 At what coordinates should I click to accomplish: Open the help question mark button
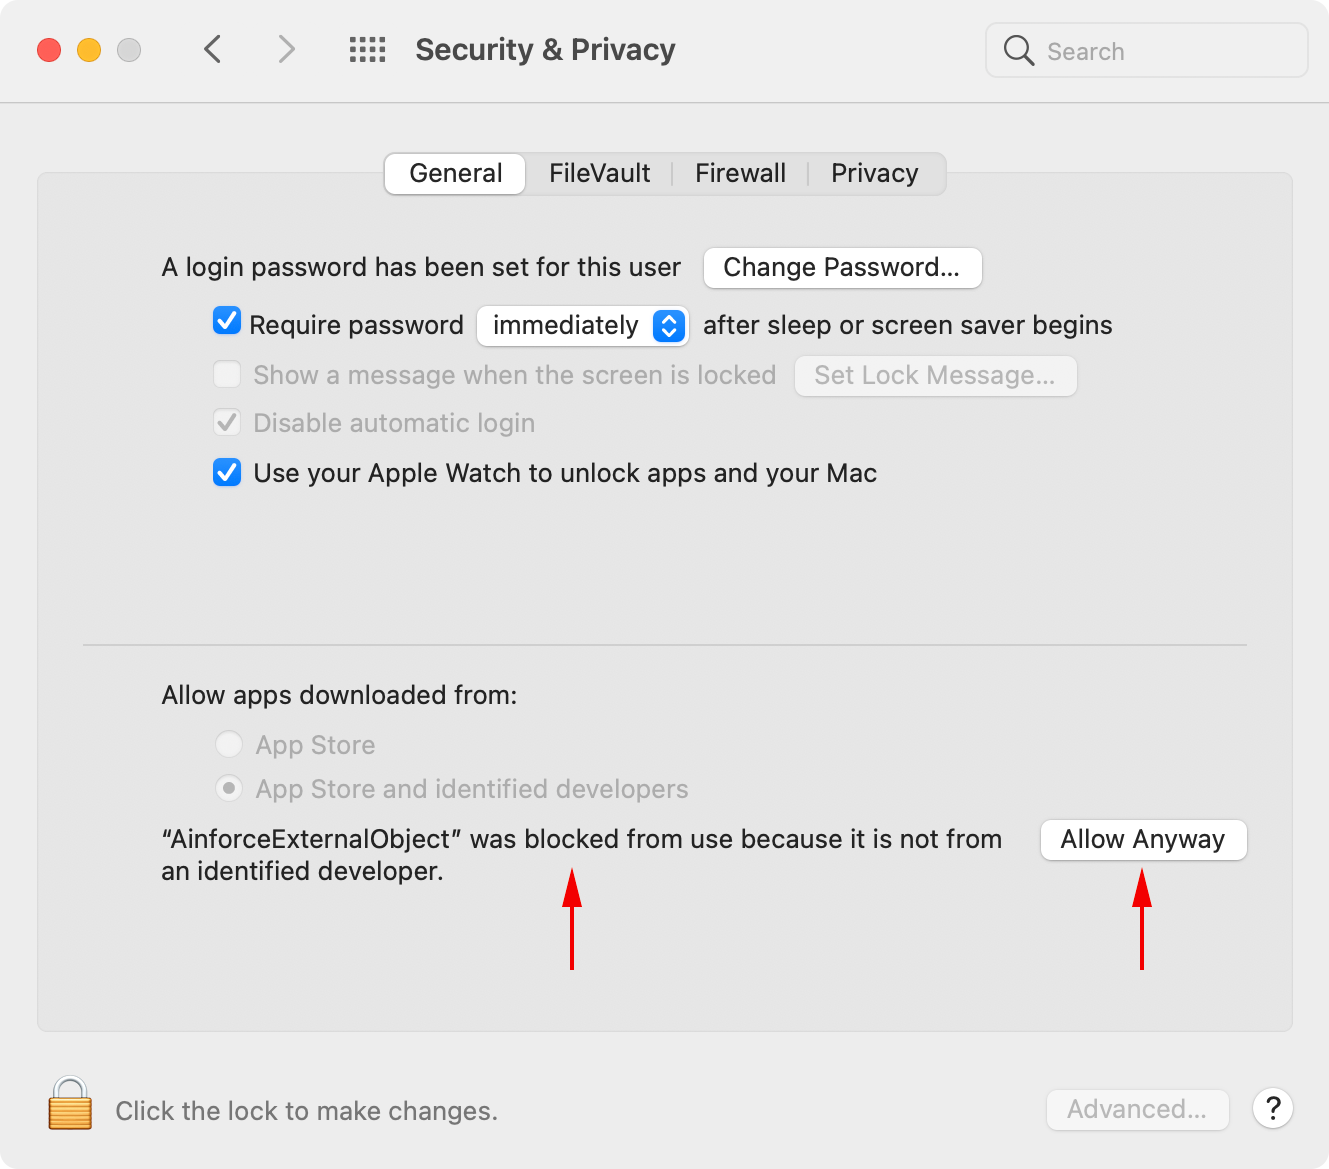(1272, 1108)
